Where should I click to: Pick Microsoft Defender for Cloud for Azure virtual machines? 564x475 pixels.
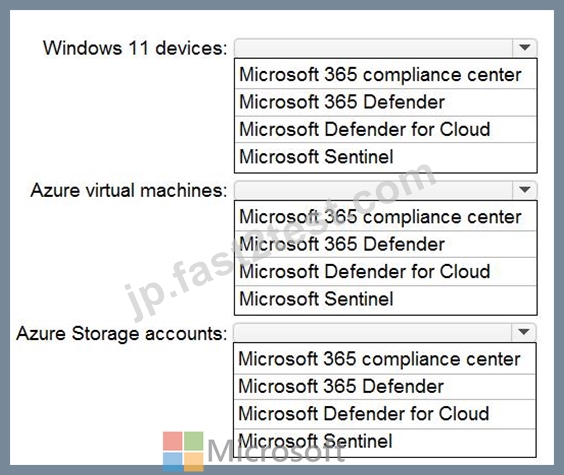tap(386, 271)
